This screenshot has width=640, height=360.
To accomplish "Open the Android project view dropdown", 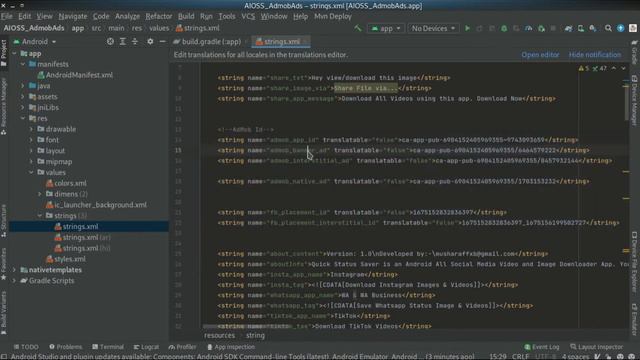I will click(x=35, y=42).
